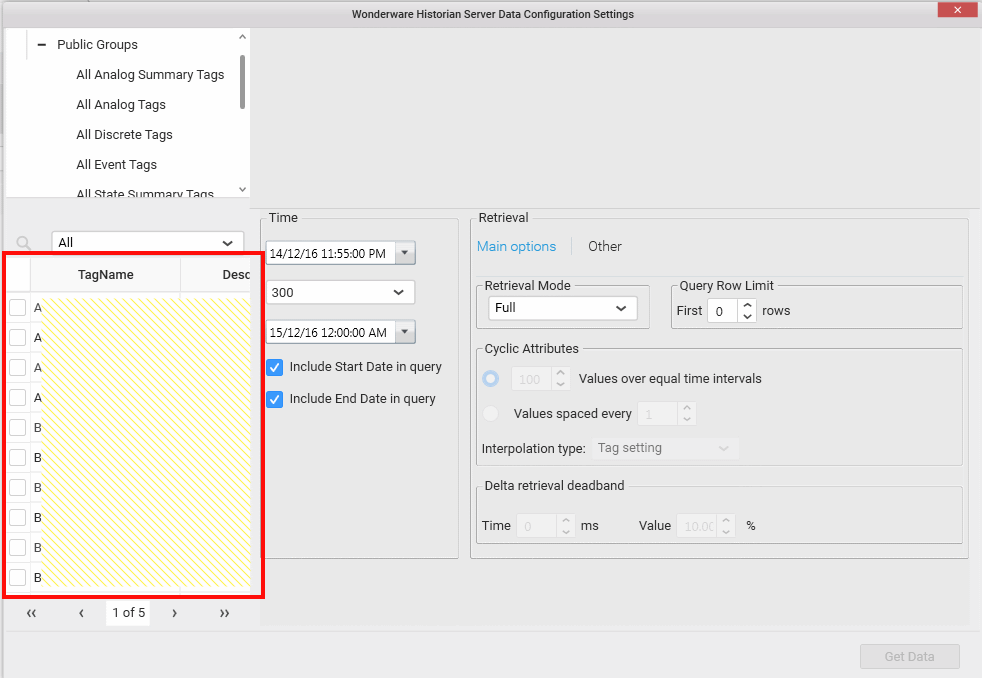Open the 300 duration dropdown
Image resolution: width=982 pixels, height=678 pixels.
click(340, 292)
